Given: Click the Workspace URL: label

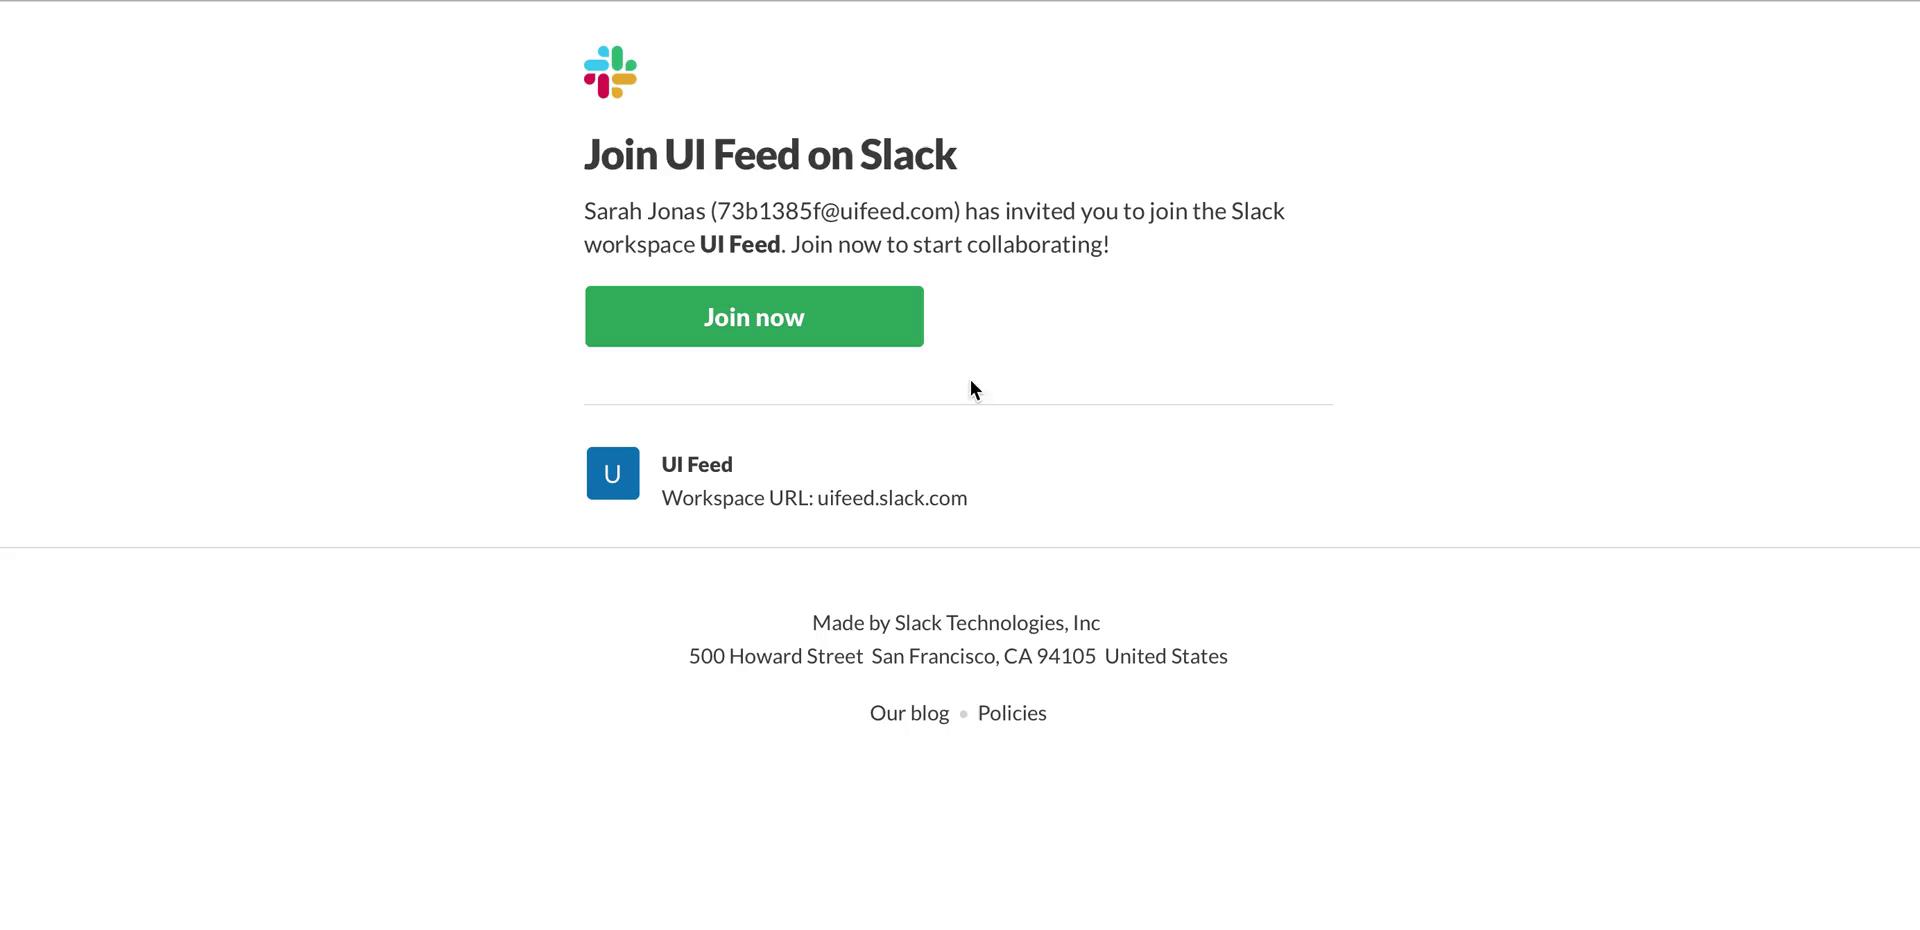Looking at the screenshot, I should point(737,498).
